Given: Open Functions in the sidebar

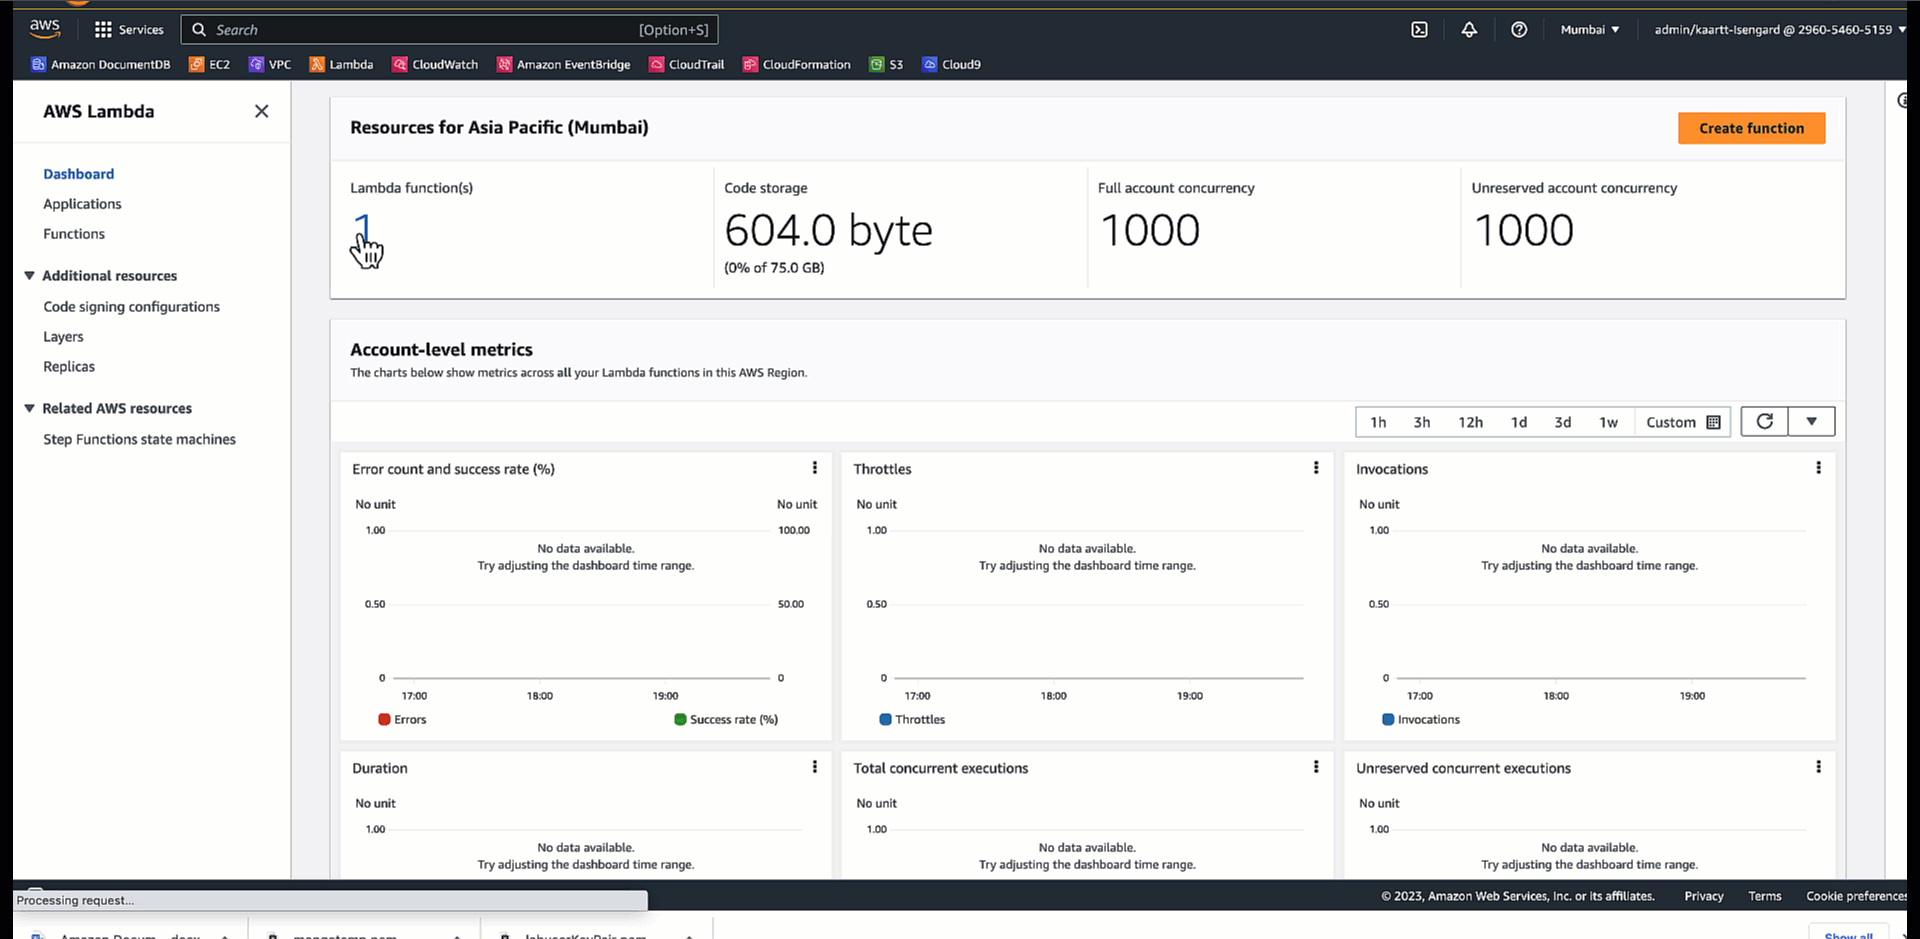Looking at the screenshot, I should tap(74, 234).
